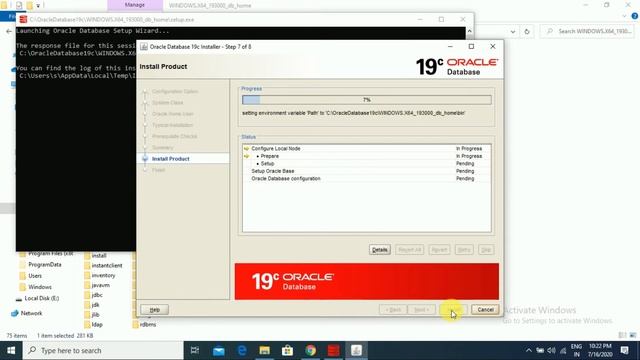This screenshot has width=640, height=360.
Task: Open the notification center icon
Action: point(624,351)
